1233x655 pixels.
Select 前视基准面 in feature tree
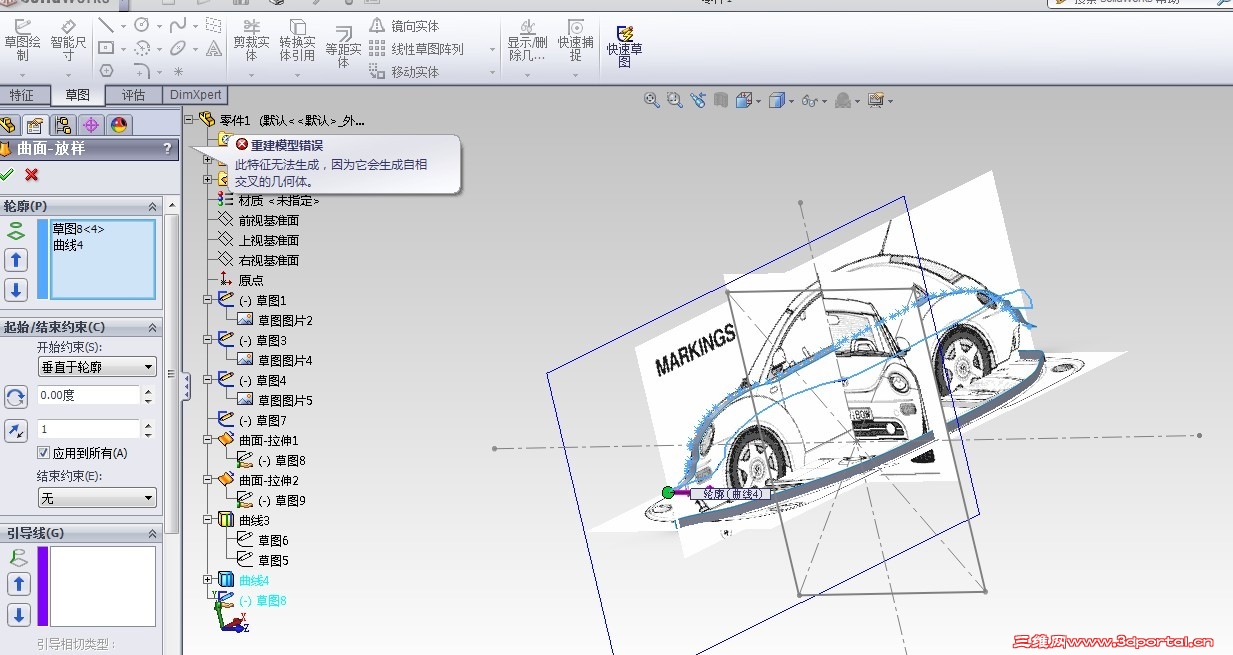point(268,220)
